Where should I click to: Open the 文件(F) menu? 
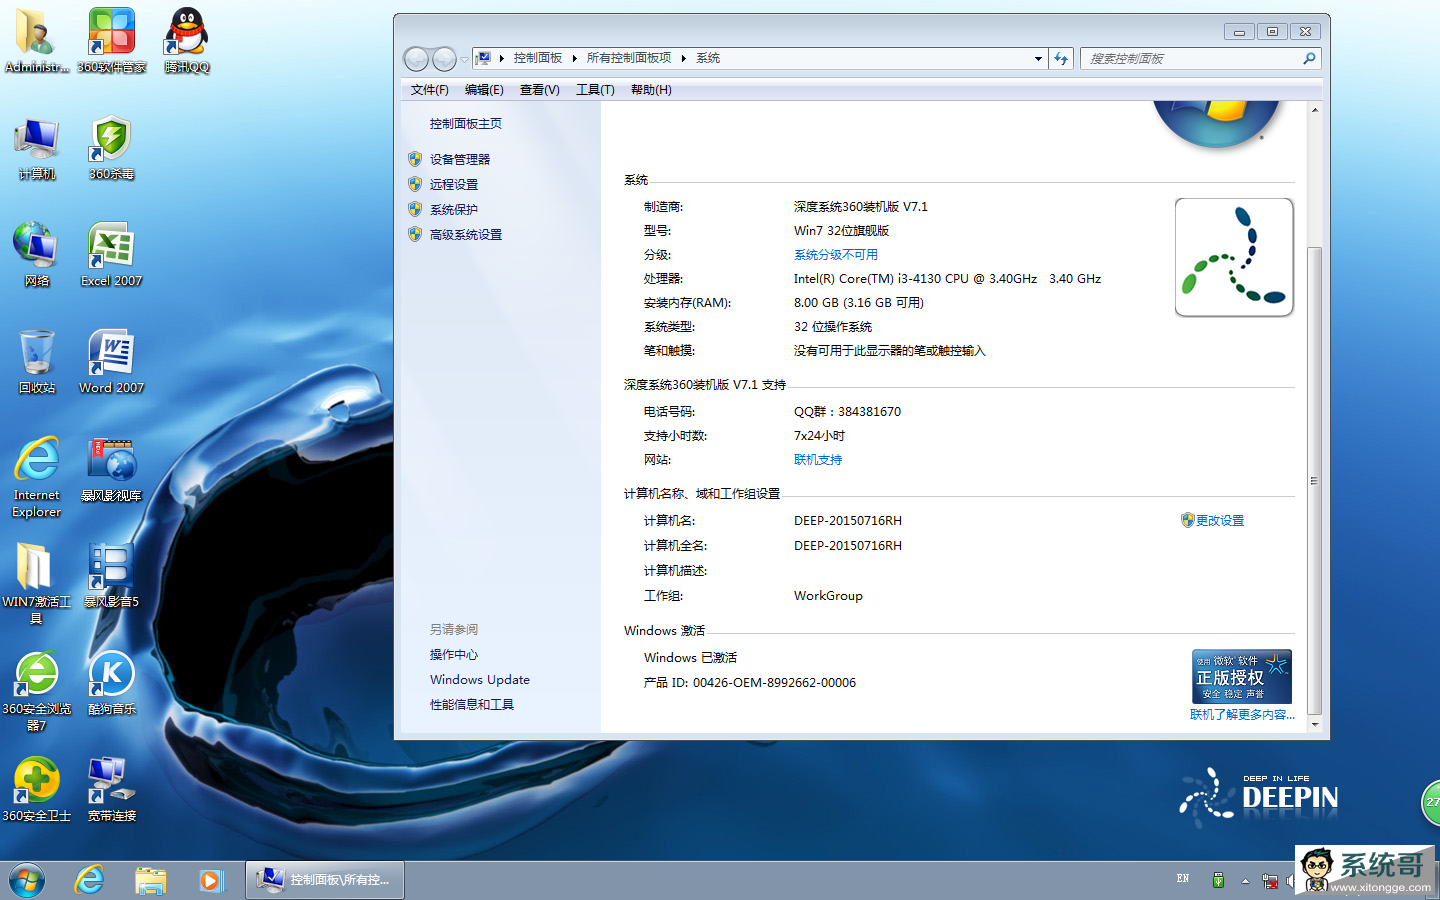pyautogui.click(x=429, y=90)
